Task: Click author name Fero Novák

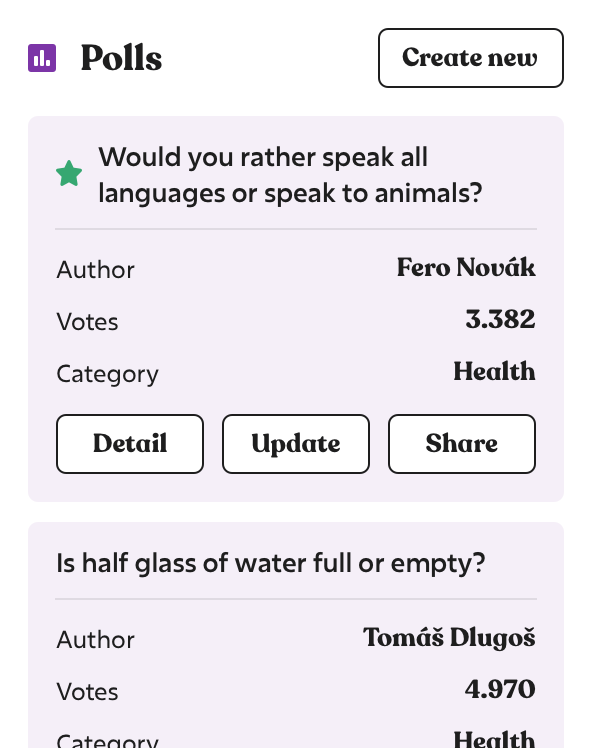Action: [x=466, y=267]
